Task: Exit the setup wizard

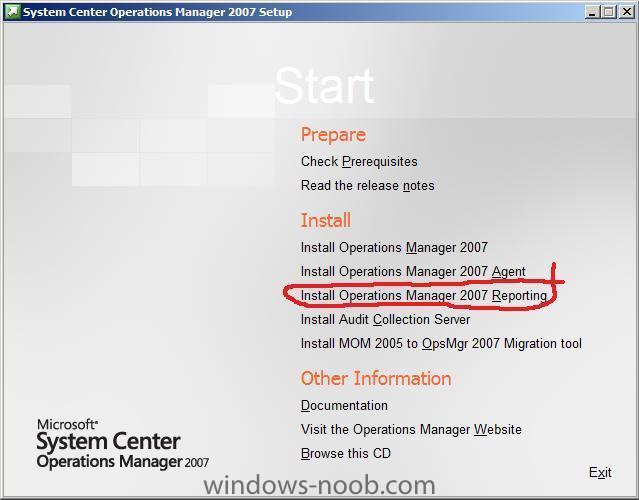Action: click(600, 472)
